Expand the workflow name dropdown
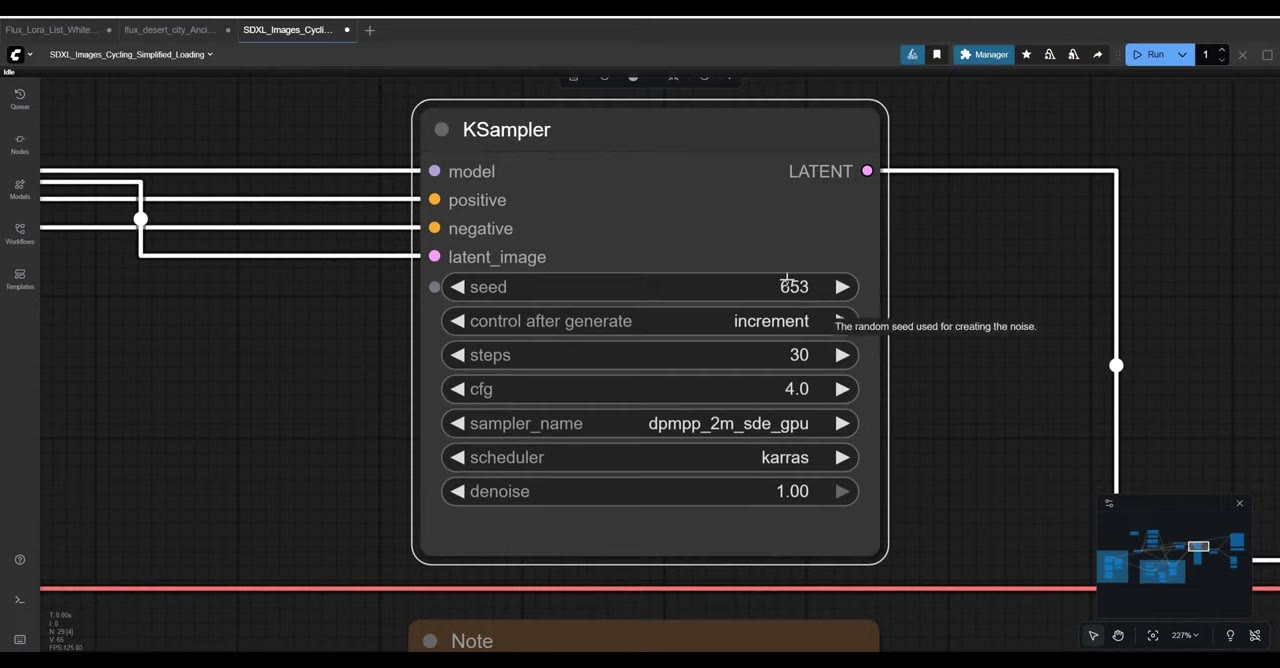Viewport: 1280px width, 668px height. tap(131, 55)
